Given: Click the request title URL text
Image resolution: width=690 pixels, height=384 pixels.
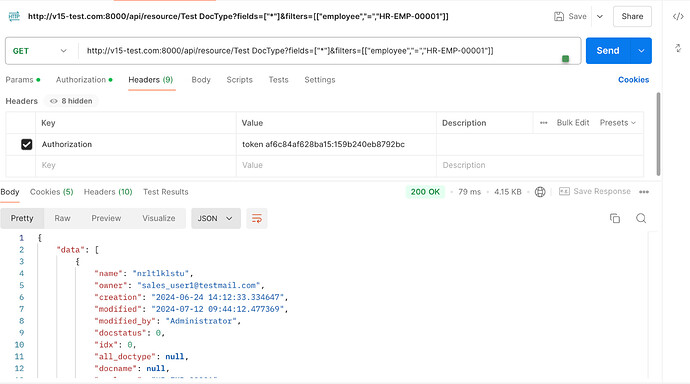Looking at the screenshot, I should (x=238, y=16).
